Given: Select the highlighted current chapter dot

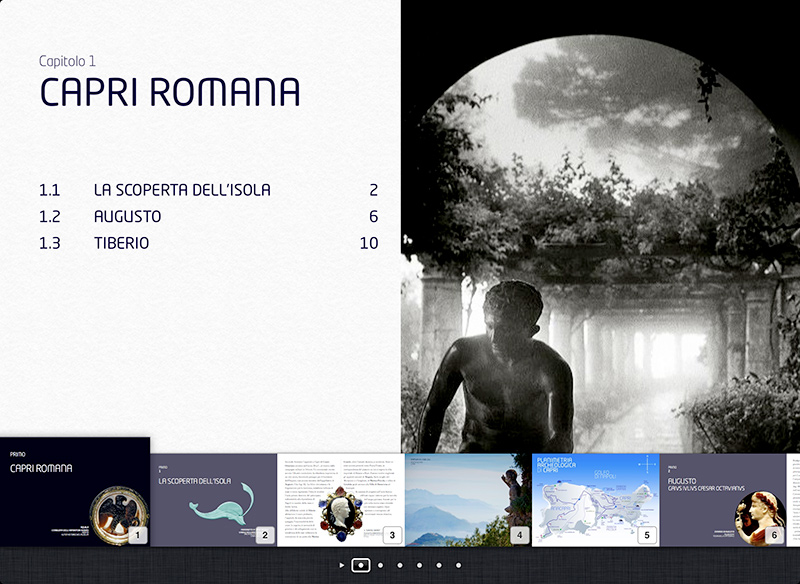Looking at the screenshot, I should coord(361,565).
